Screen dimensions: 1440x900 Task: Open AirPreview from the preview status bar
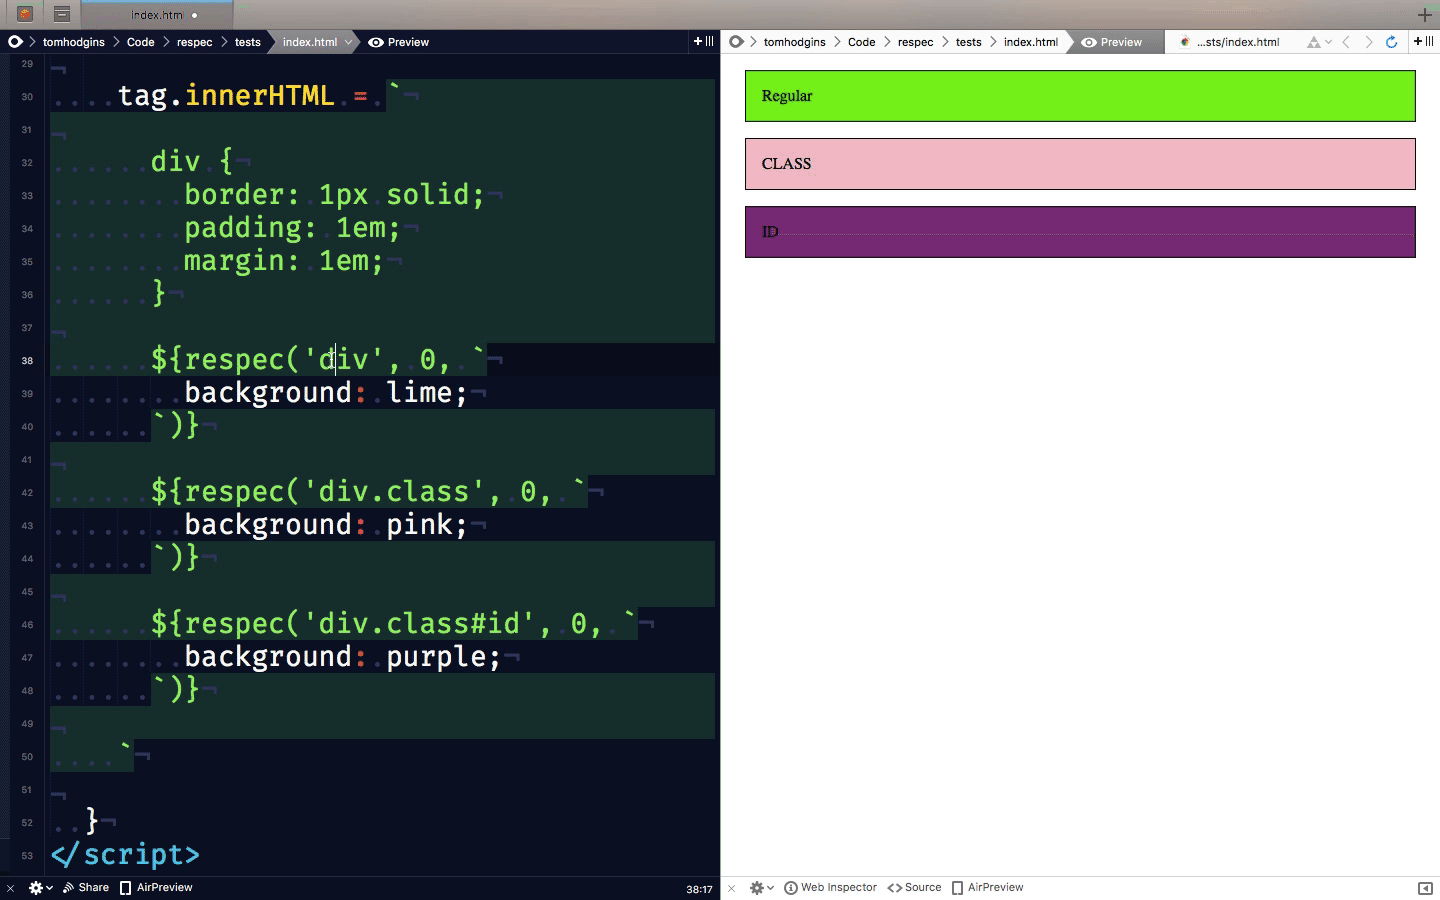[x=987, y=888]
